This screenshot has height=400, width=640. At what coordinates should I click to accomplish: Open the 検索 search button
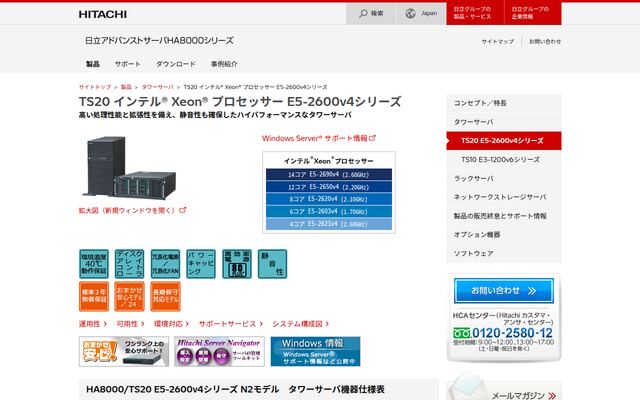pos(371,13)
